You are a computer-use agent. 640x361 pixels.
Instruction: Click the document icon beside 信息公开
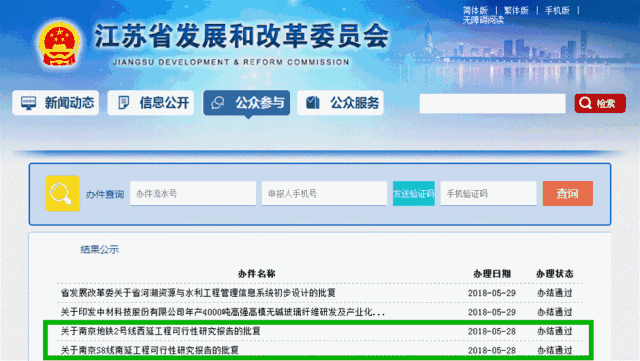[123, 103]
